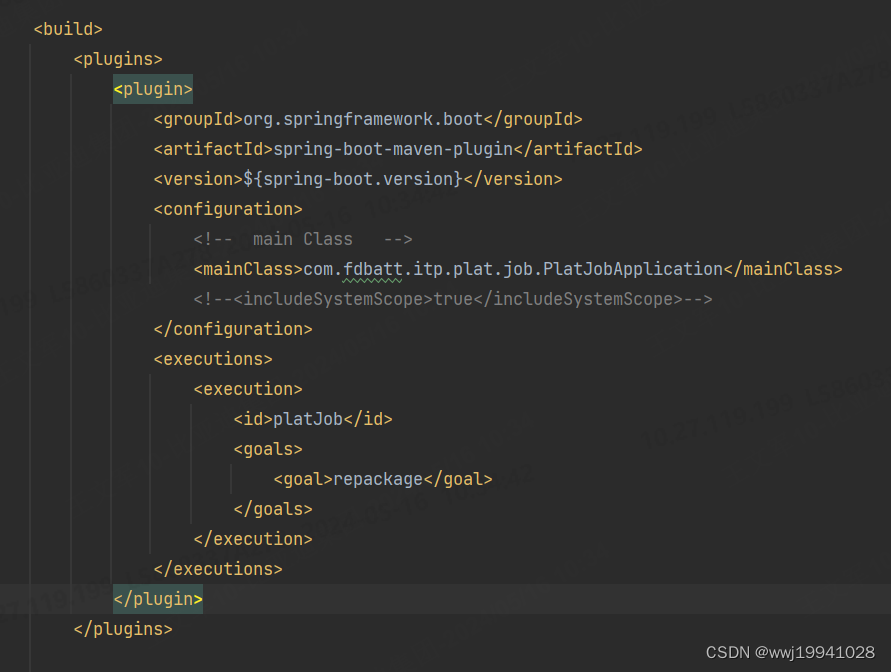Viewport: 891px width, 672px height.
Task: Click the highlighted opening plugin tag
Action: pyautogui.click(x=152, y=89)
